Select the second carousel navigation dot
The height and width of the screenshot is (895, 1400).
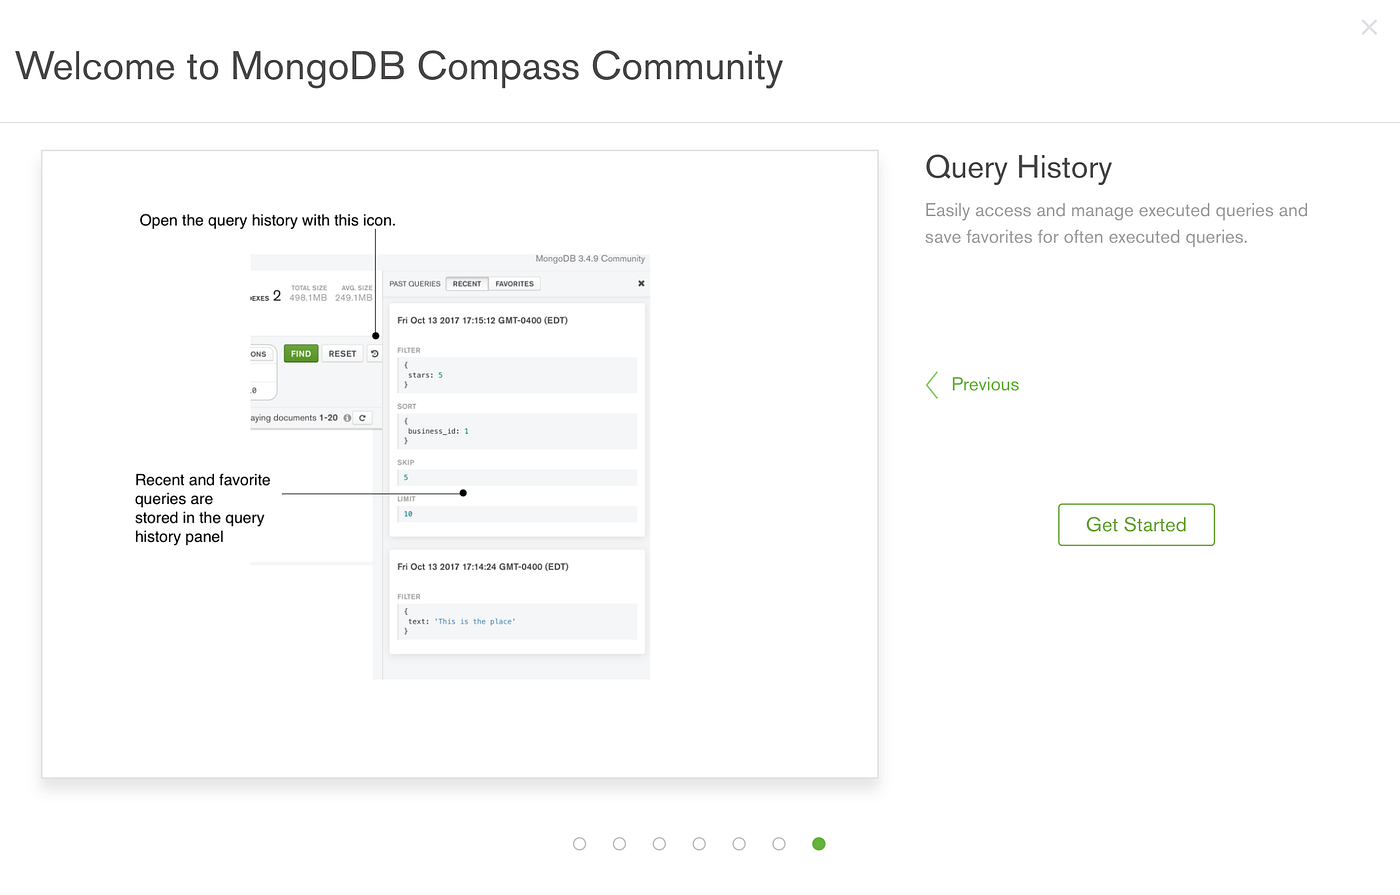tap(619, 843)
